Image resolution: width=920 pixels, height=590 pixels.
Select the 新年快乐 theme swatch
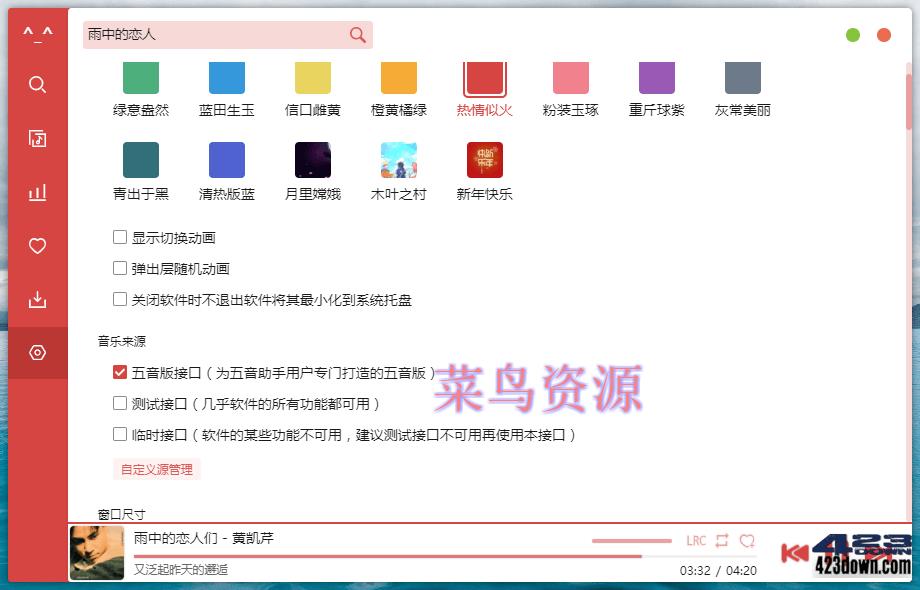484,159
